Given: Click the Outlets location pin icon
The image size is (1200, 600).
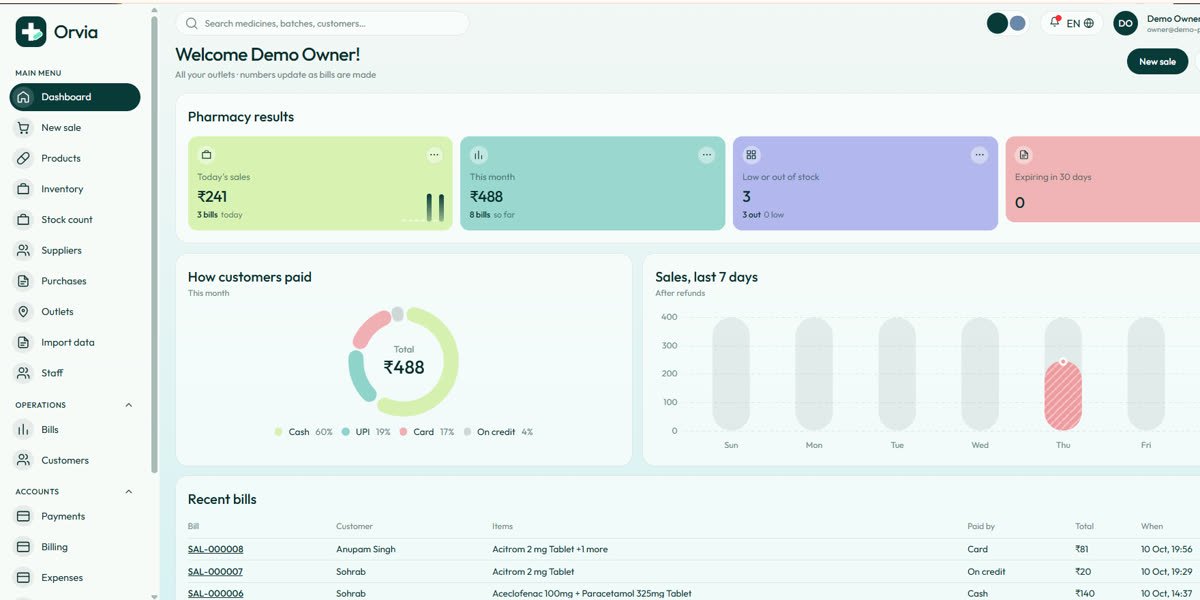Looking at the screenshot, I should (23, 312).
